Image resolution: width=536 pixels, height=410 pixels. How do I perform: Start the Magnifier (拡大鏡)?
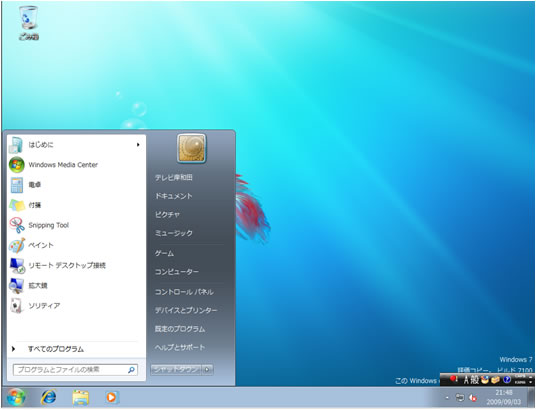76,286
